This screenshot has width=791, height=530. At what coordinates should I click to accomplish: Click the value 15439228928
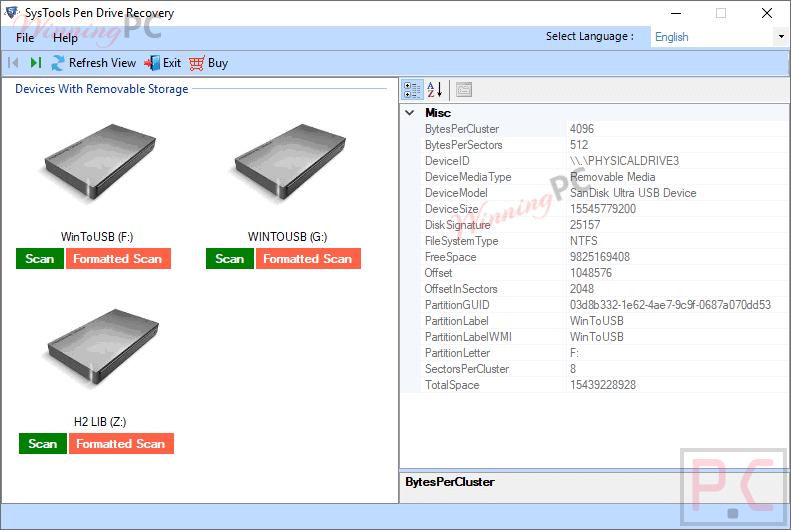tap(603, 385)
